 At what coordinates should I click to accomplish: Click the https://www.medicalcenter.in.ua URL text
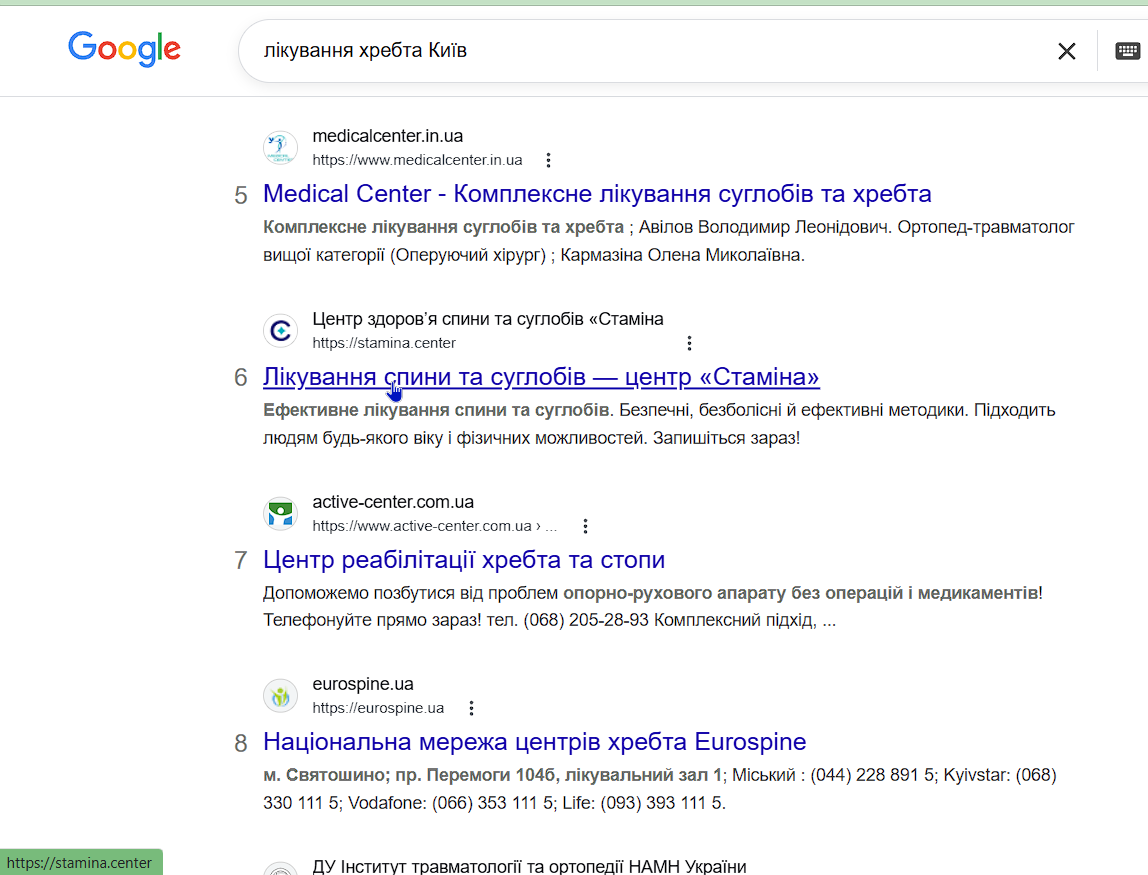point(417,160)
